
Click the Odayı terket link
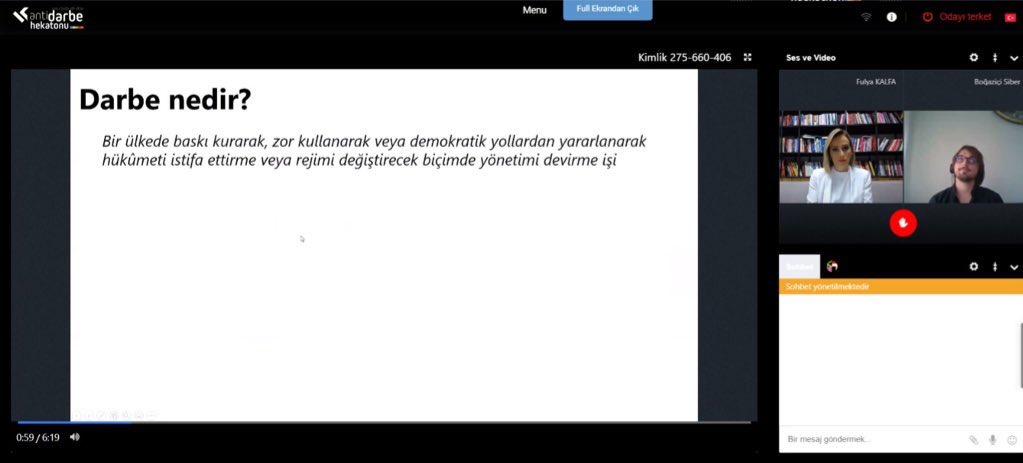(965, 17)
